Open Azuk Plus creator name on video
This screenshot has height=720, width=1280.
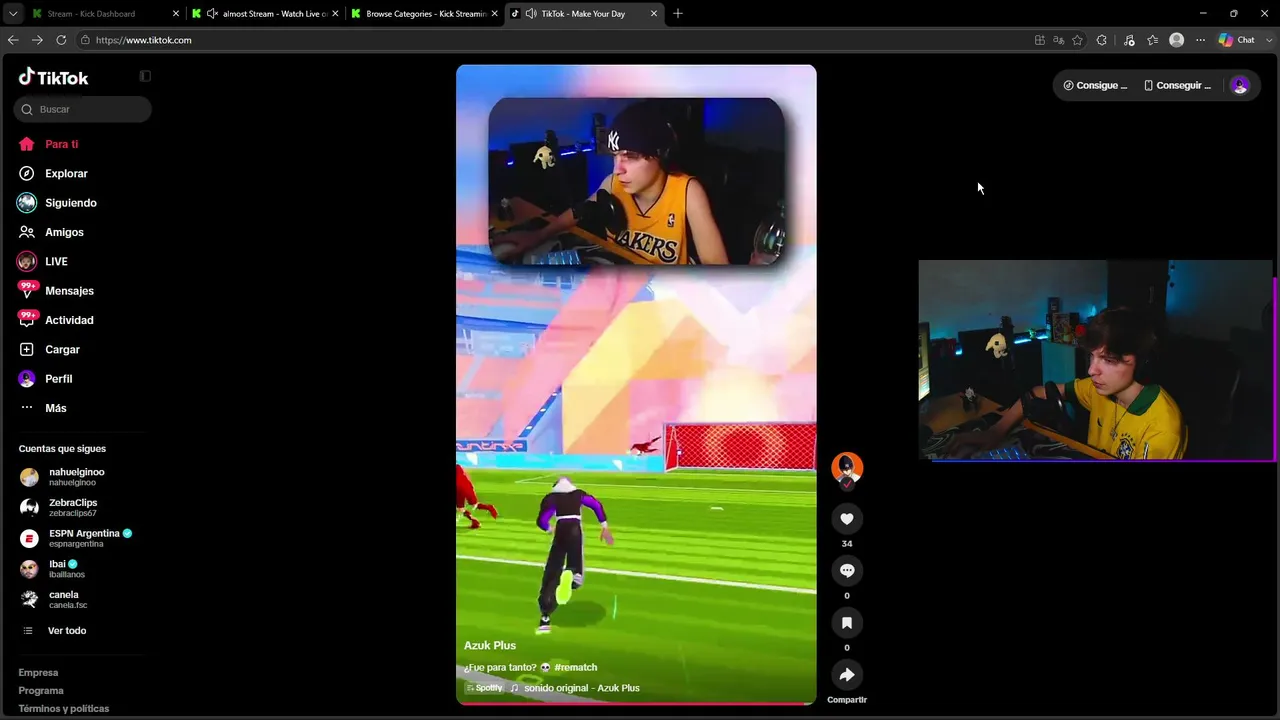[490, 645]
